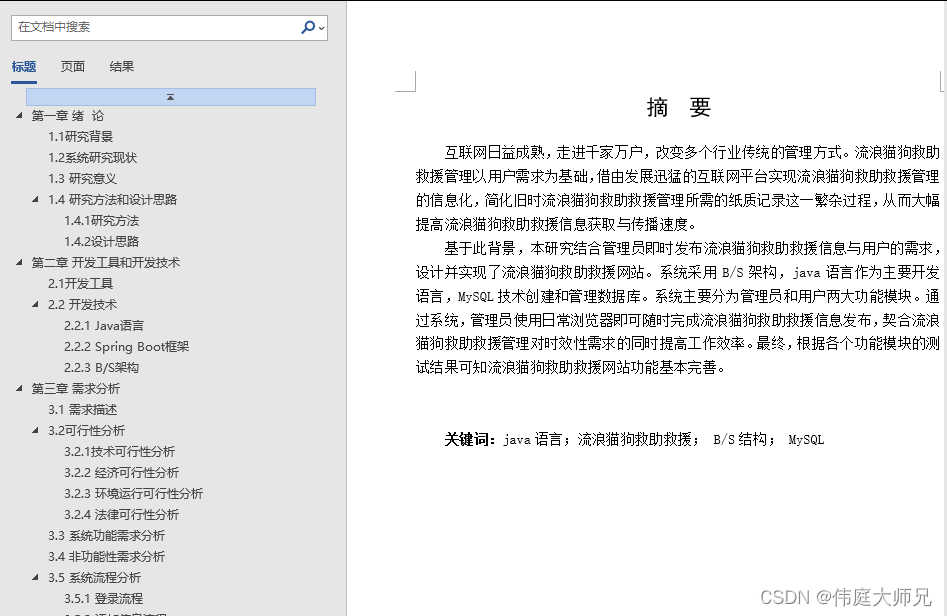Image resolution: width=947 pixels, height=616 pixels.
Task: Collapse the 3.5 系统流程分析 section
Action: point(36,577)
